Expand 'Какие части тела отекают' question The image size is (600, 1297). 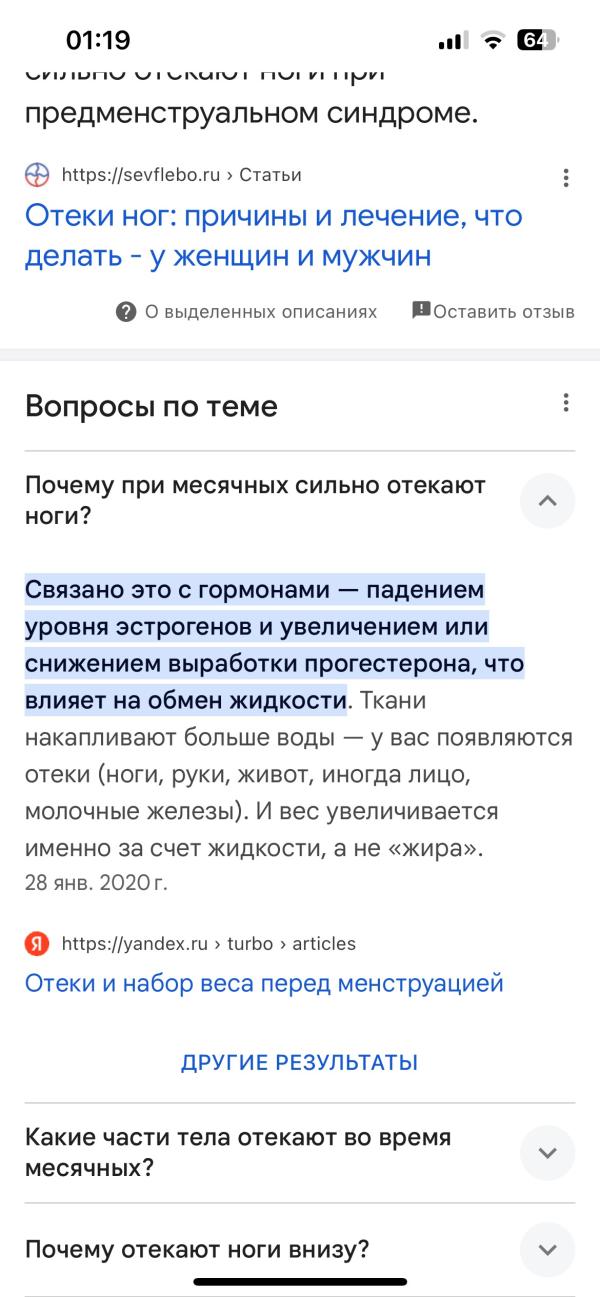547,1152
